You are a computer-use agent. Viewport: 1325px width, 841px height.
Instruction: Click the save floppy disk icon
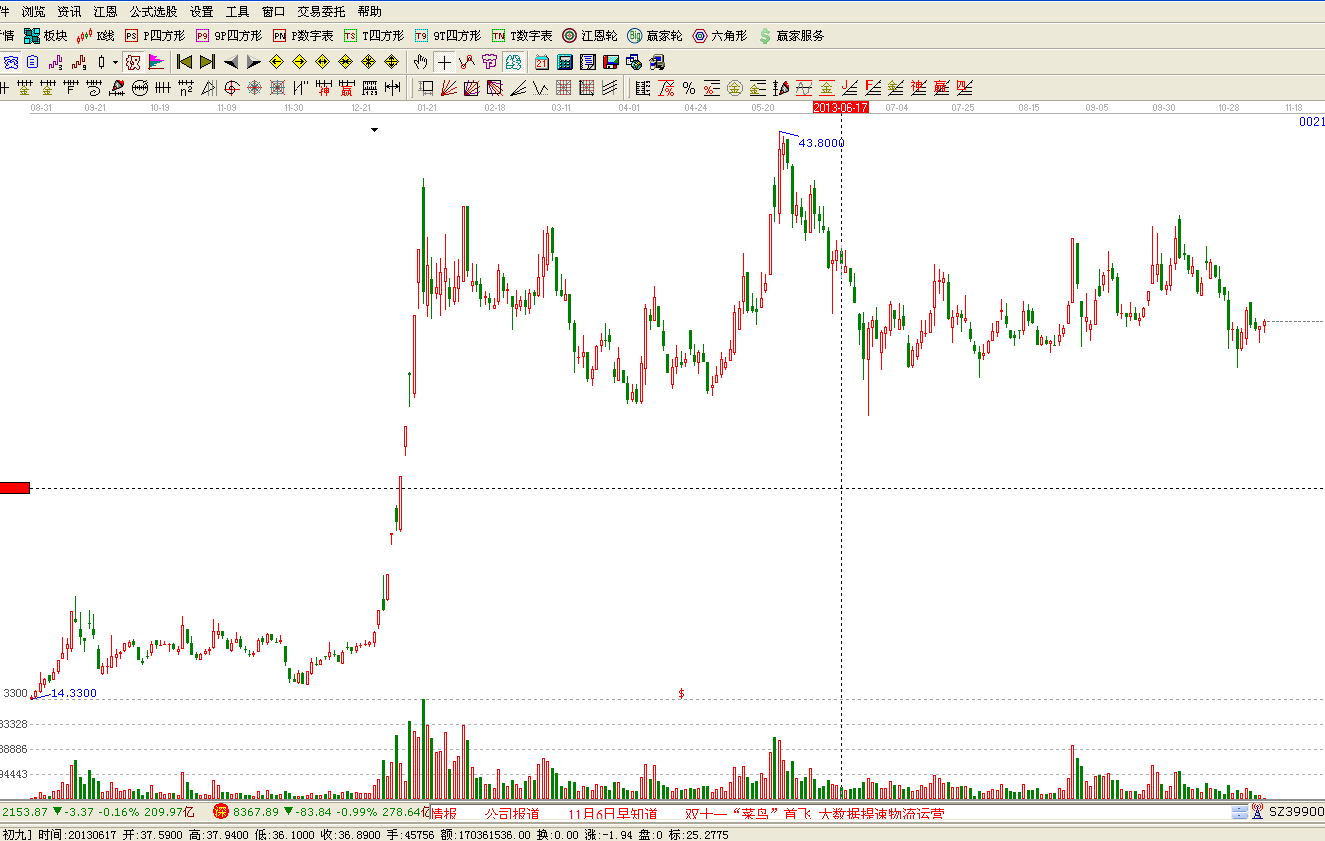[610, 62]
